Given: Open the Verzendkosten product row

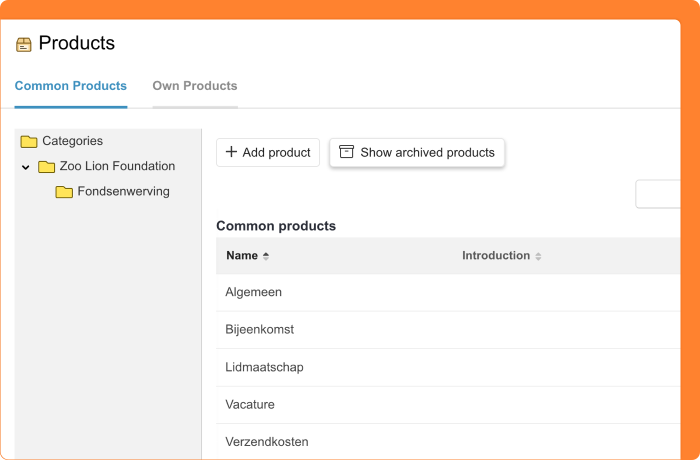Looking at the screenshot, I should [x=448, y=442].
